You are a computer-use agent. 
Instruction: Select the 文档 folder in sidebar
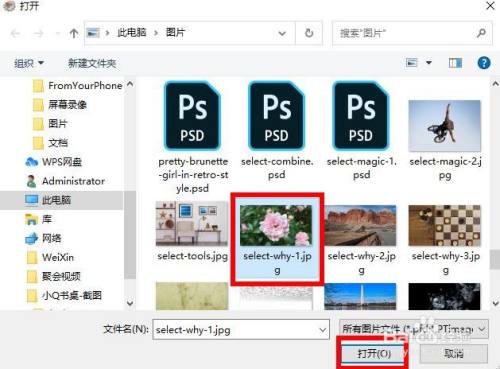pyautogui.click(x=50, y=143)
